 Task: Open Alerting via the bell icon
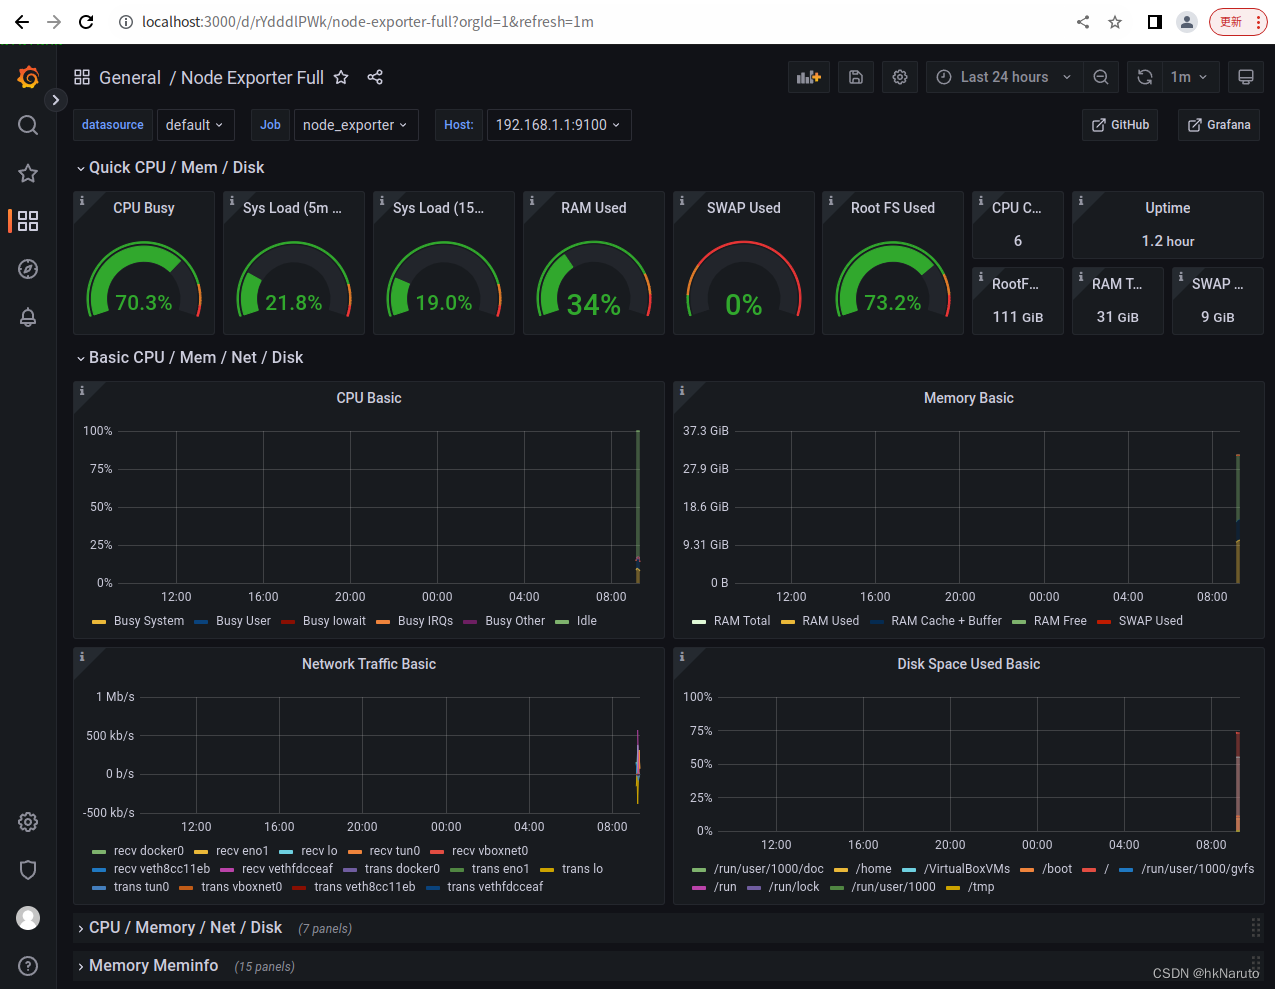point(27,317)
